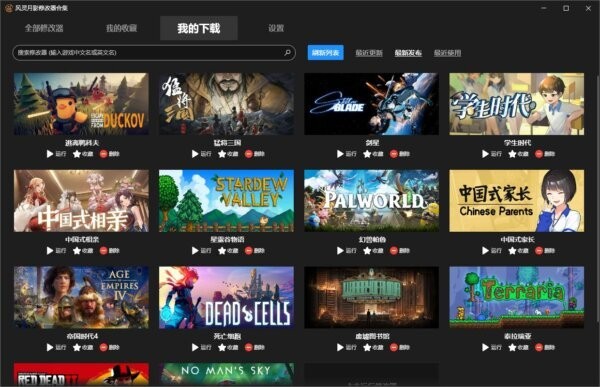The image size is (600, 387).
Task: Launch the Palworld trainer
Action: coord(346,251)
